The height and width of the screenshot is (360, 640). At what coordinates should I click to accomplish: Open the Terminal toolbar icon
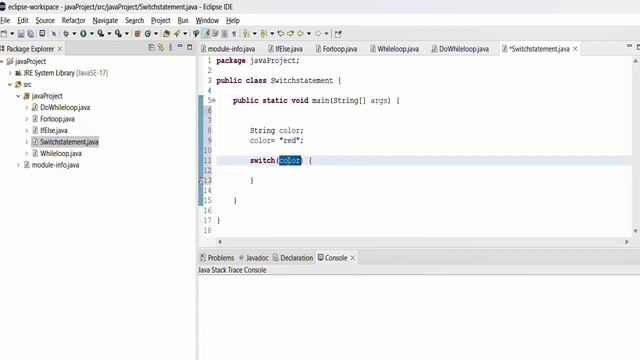[x=42, y=33]
